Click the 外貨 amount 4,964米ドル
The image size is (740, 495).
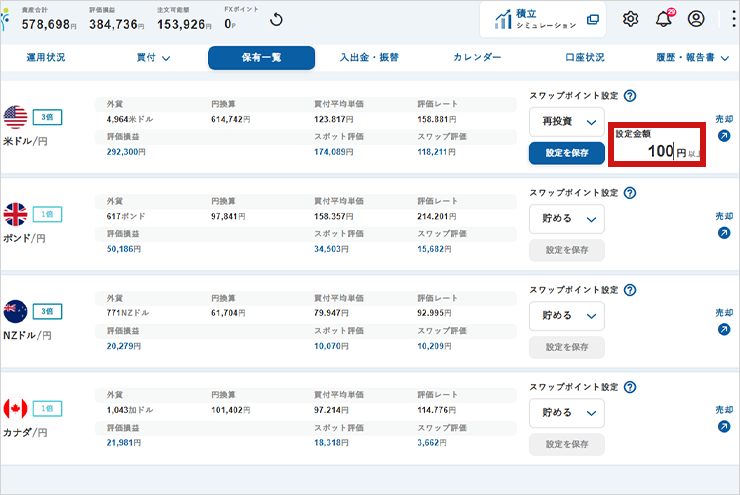coord(130,119)
